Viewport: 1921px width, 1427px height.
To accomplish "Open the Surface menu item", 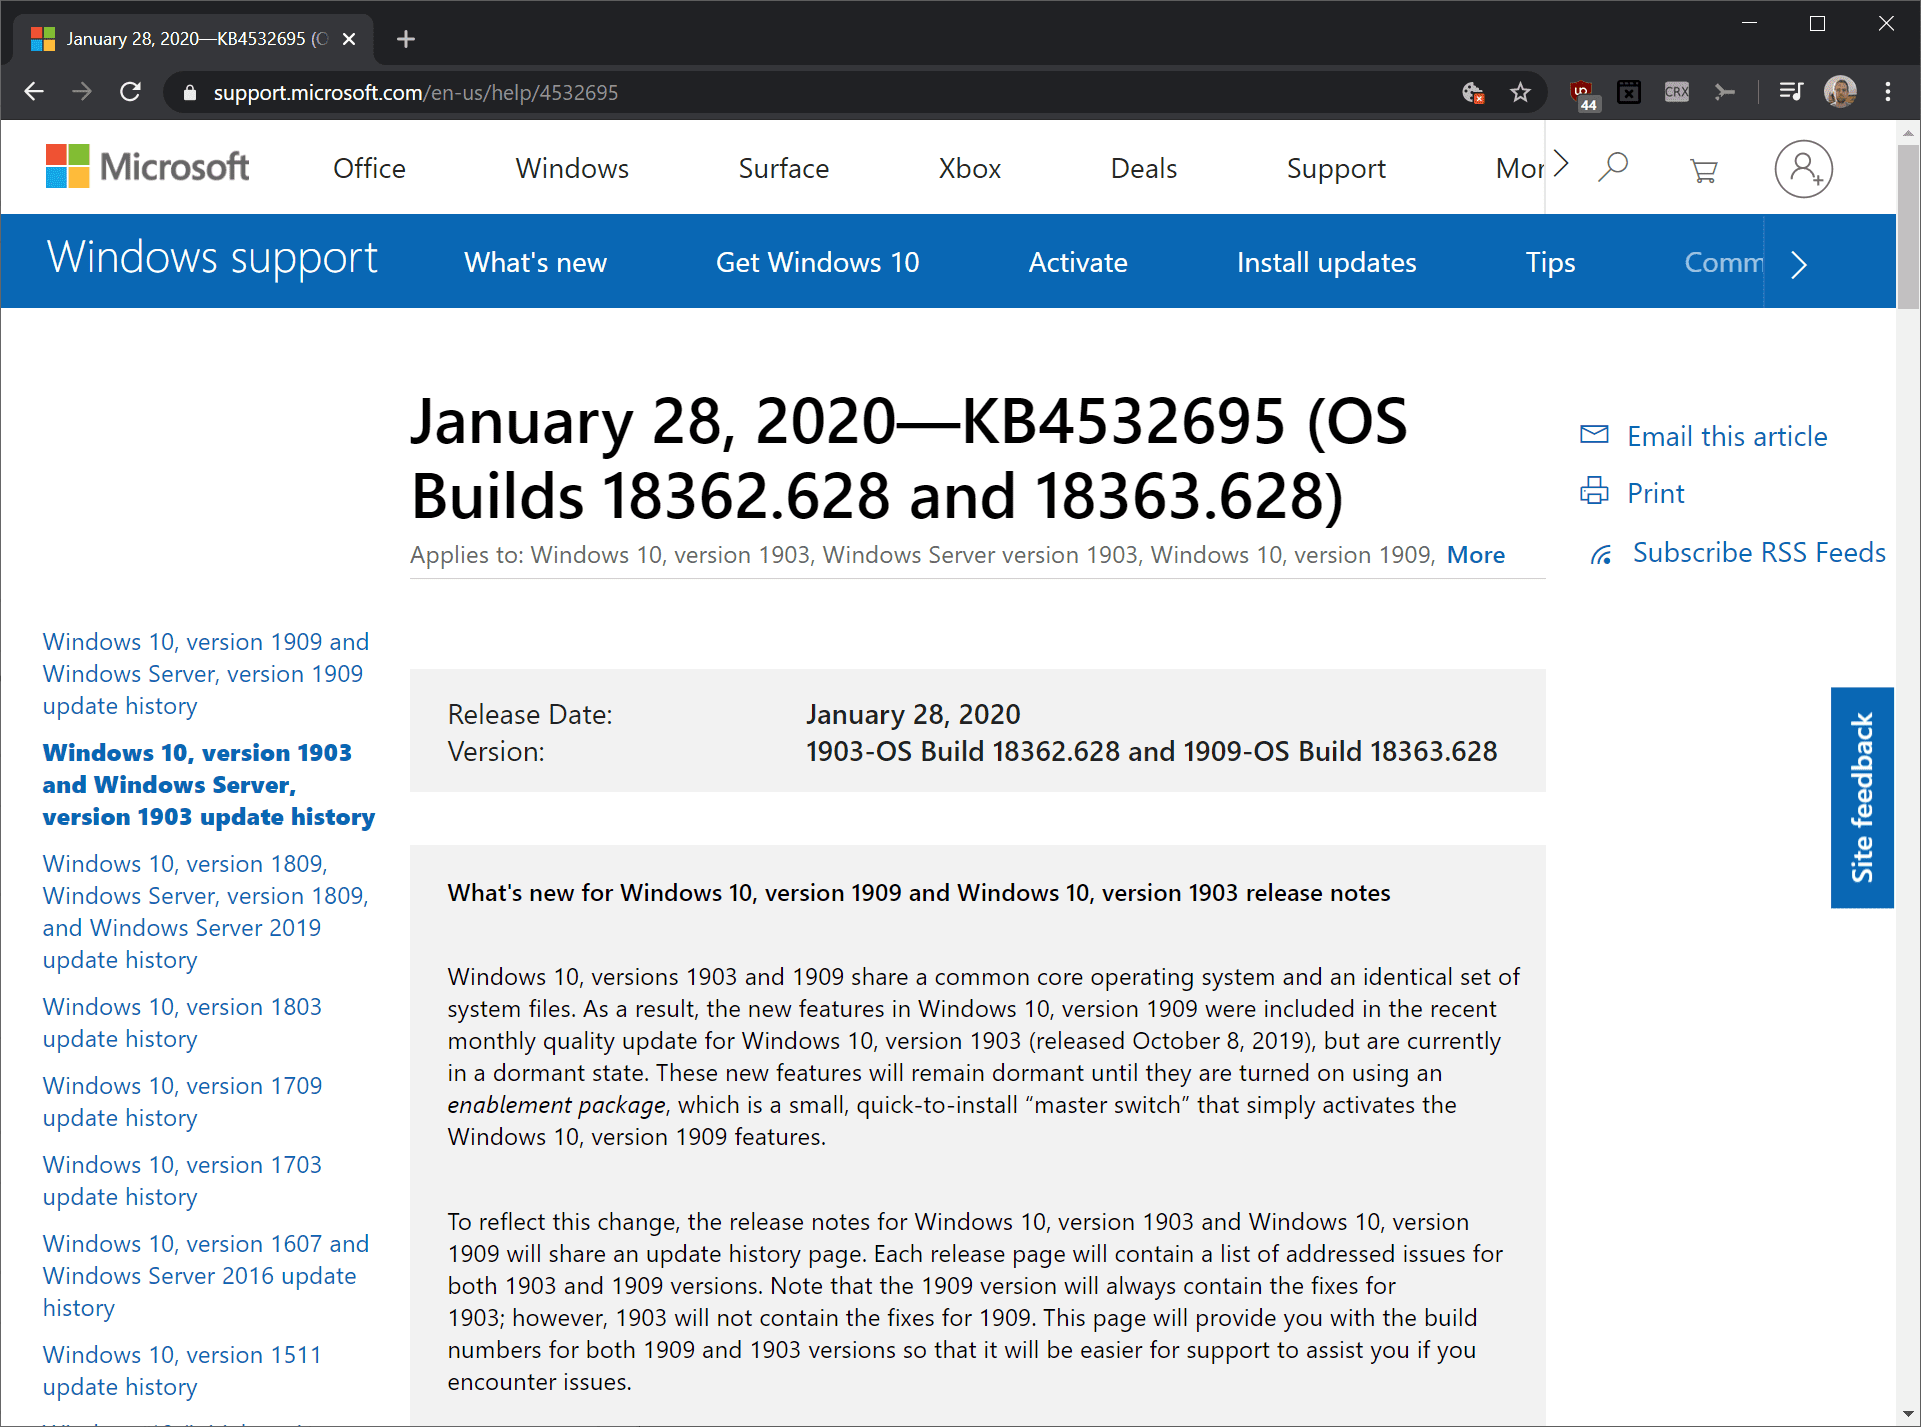I will pos(784,168).
